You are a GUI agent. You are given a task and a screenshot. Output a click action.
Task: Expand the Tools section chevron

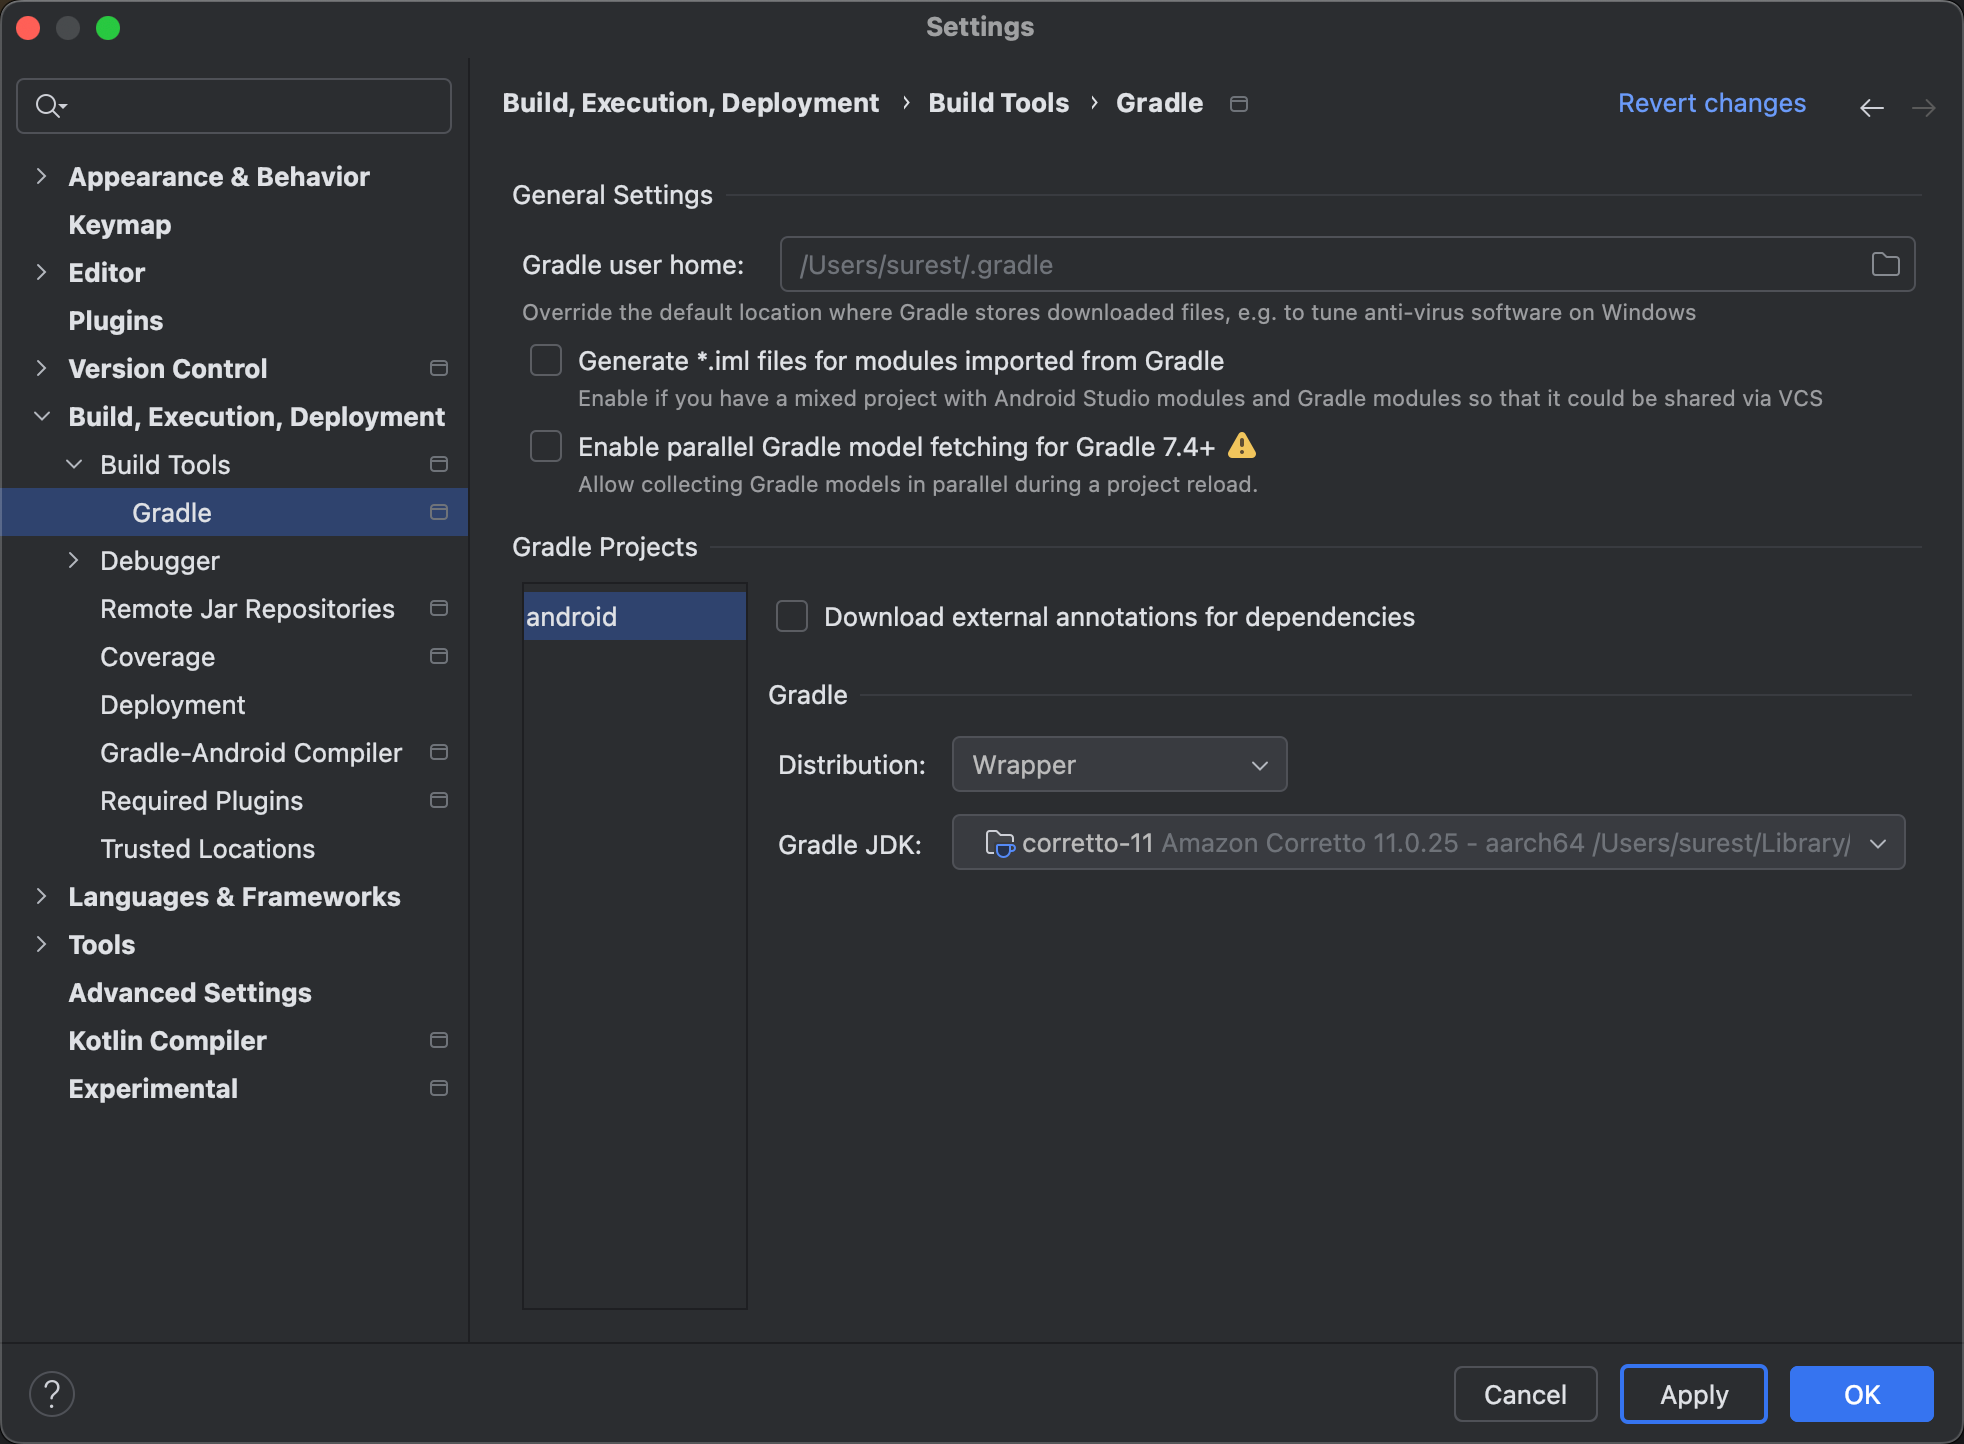tap(41, 944)
